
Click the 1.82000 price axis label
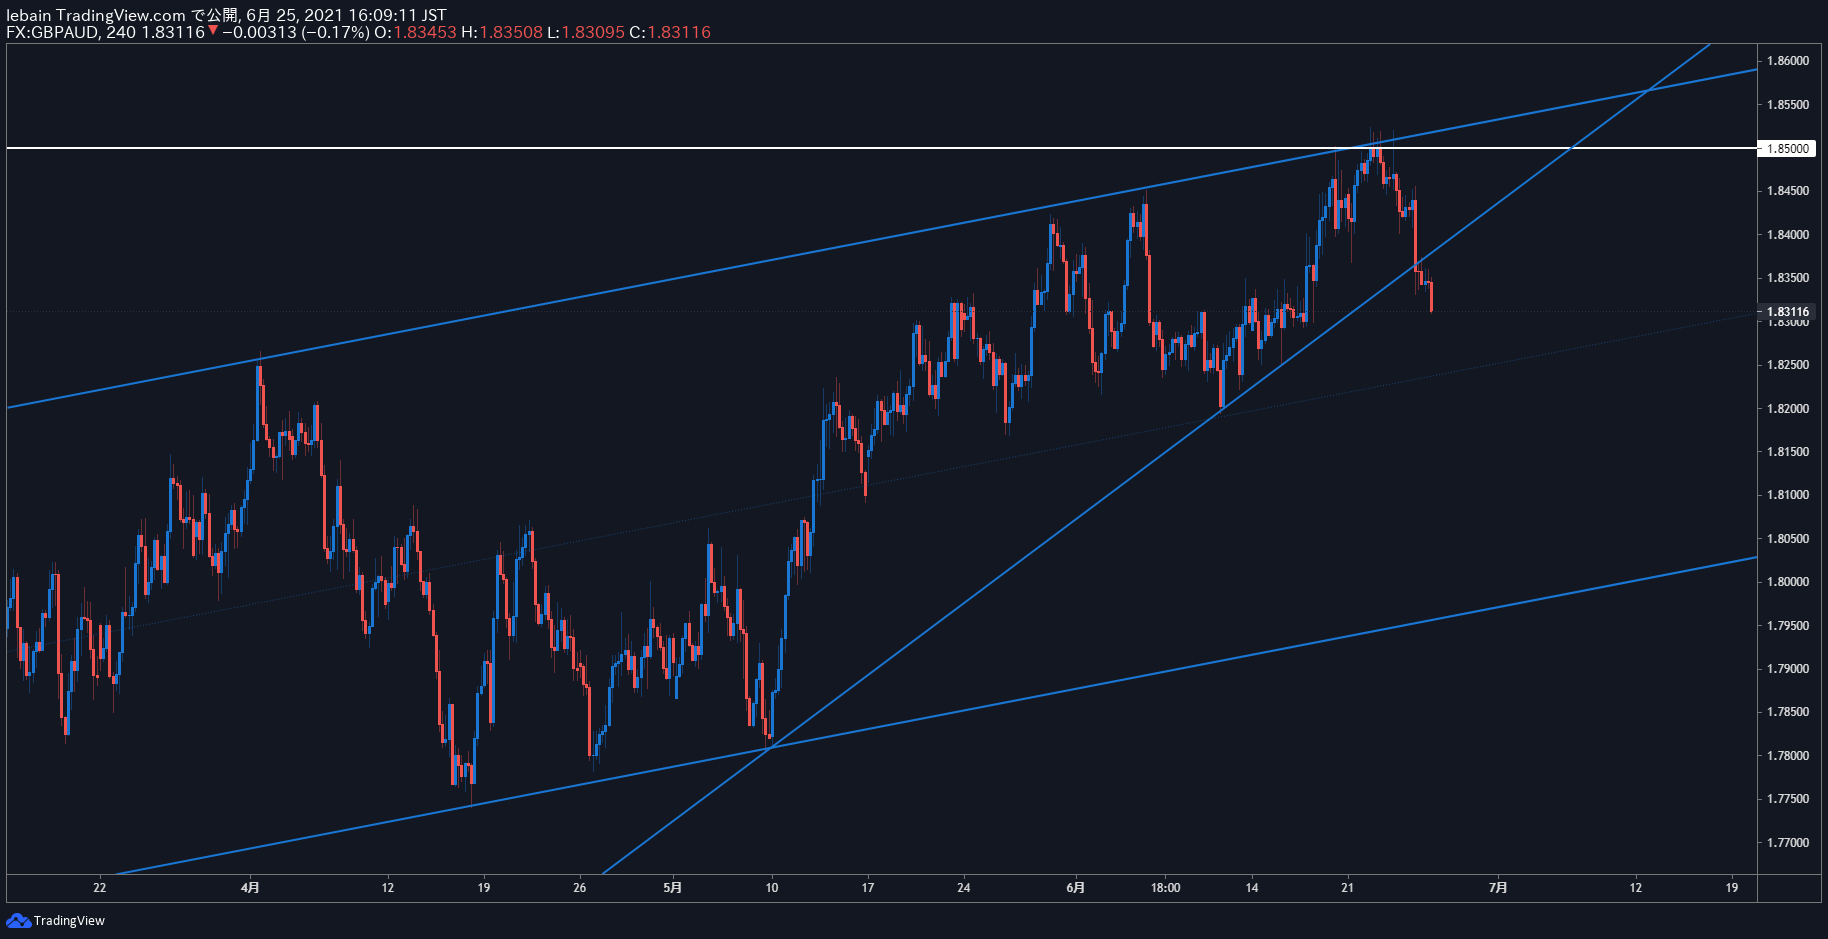[x=1787, y=408]
